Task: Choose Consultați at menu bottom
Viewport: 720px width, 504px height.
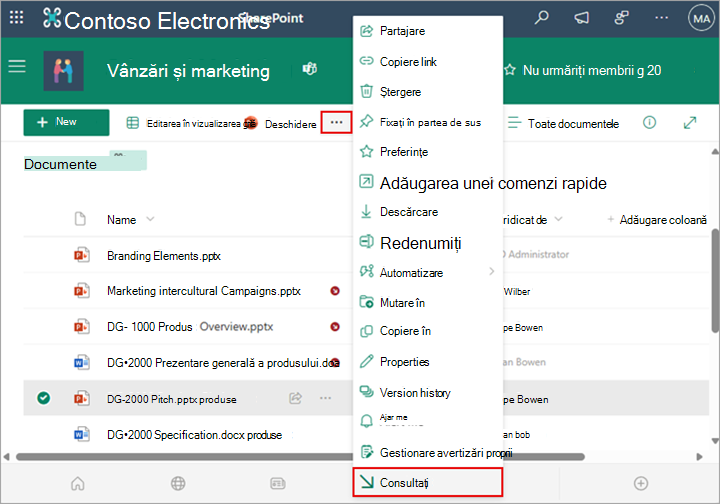Action: pos(428,482)
